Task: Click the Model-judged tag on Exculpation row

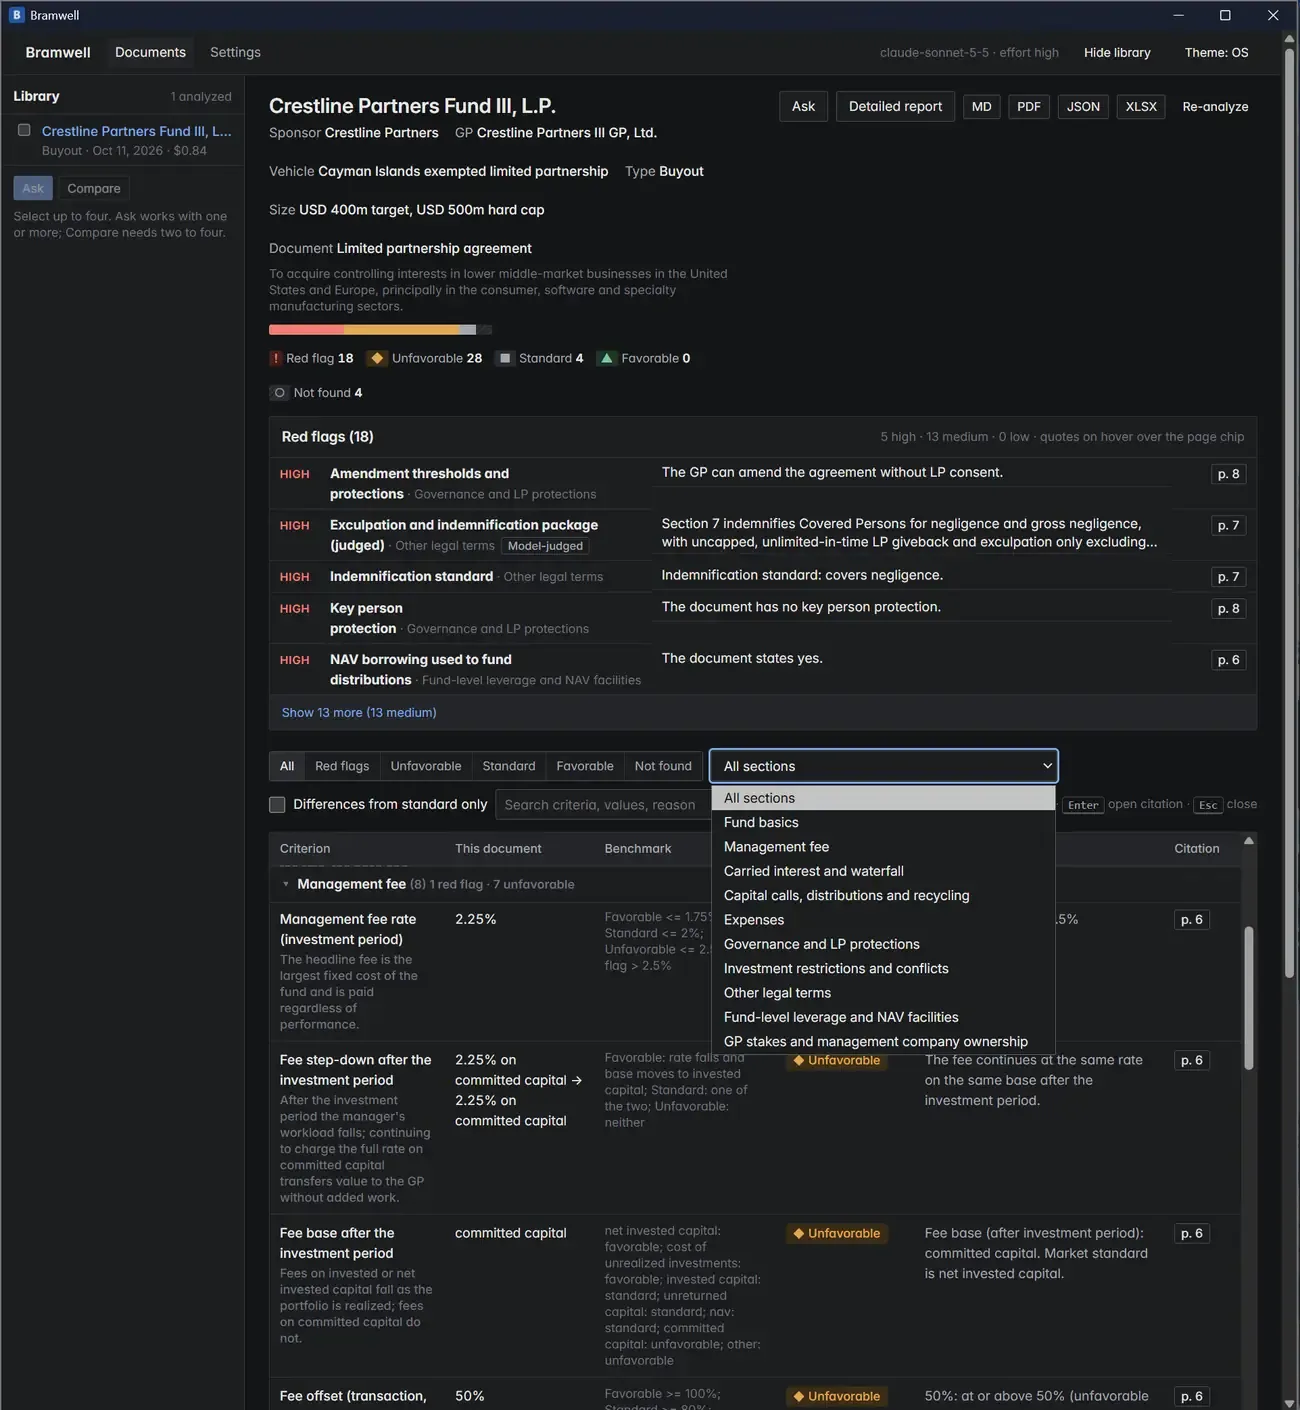Action: [545, 546]
